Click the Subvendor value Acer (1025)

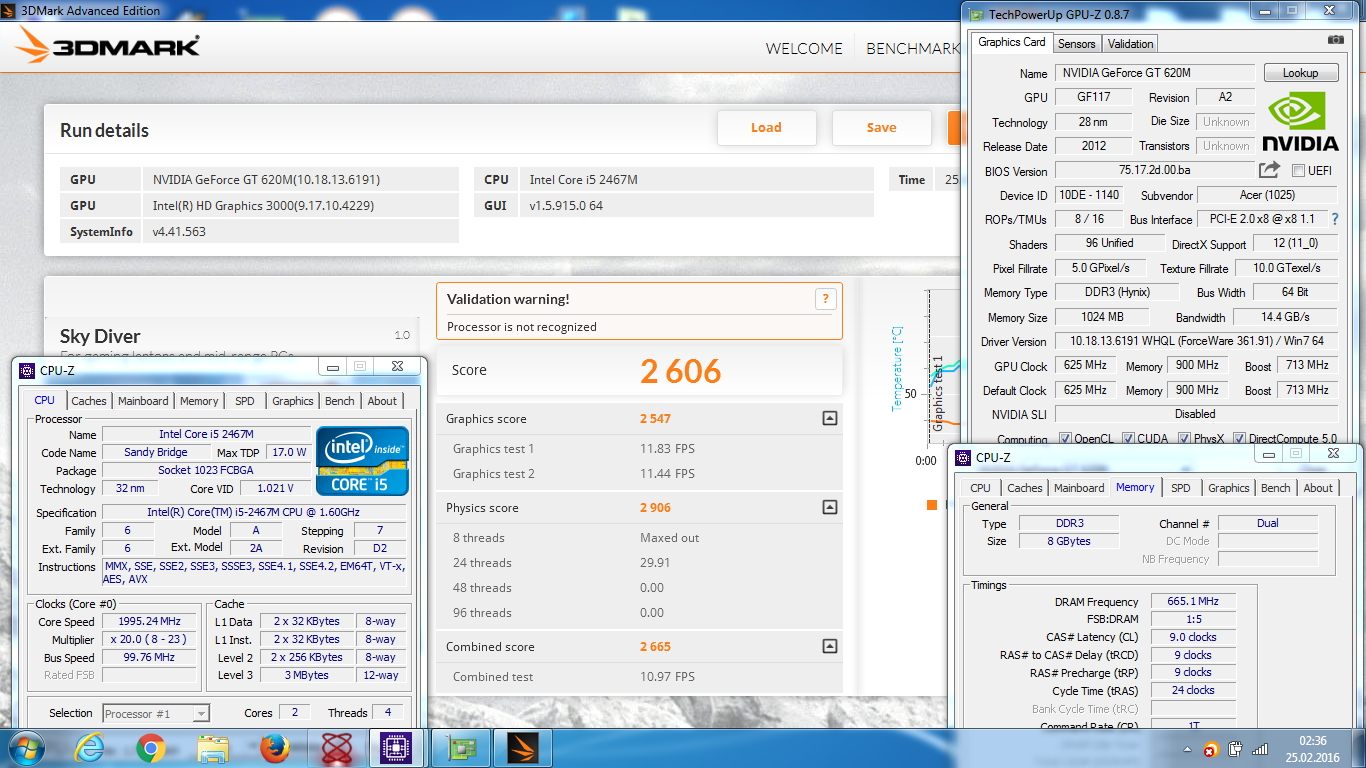tap(1267, 195)
